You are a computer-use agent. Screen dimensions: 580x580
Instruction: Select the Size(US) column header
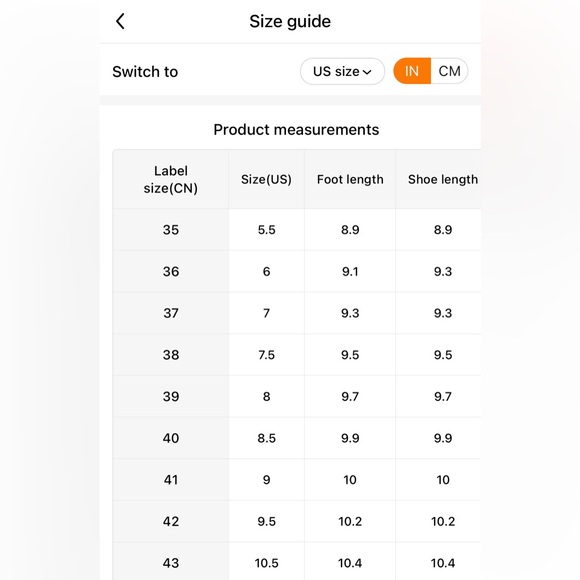pyautogui.click(x=266, y=179)
